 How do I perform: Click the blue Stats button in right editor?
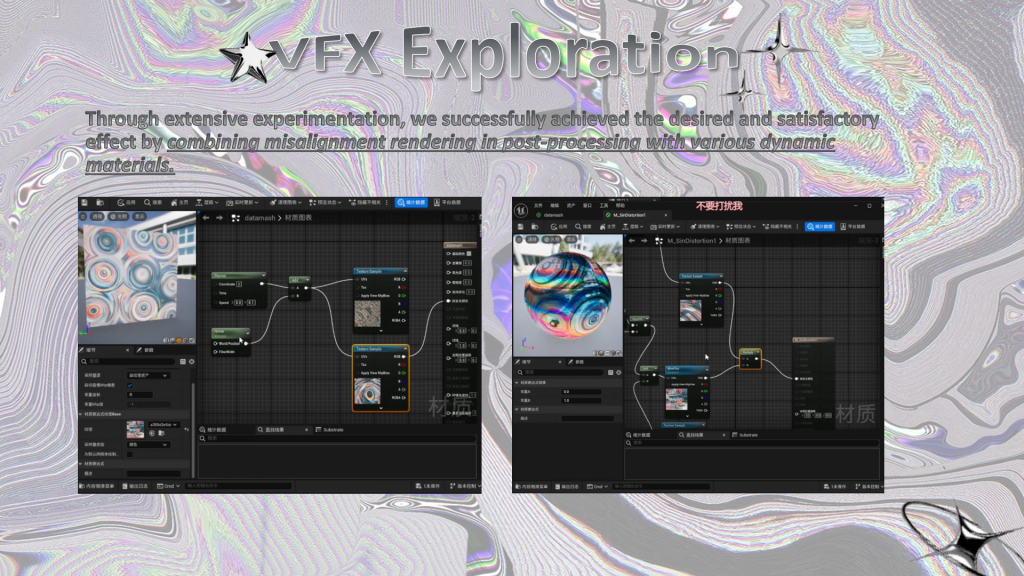[820, 227]
